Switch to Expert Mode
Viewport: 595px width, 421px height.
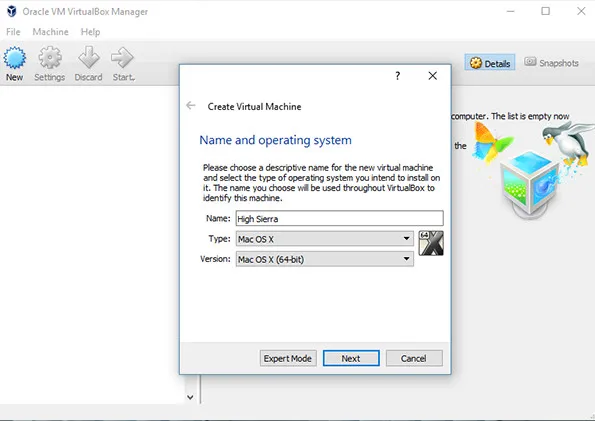pos(288,358)
